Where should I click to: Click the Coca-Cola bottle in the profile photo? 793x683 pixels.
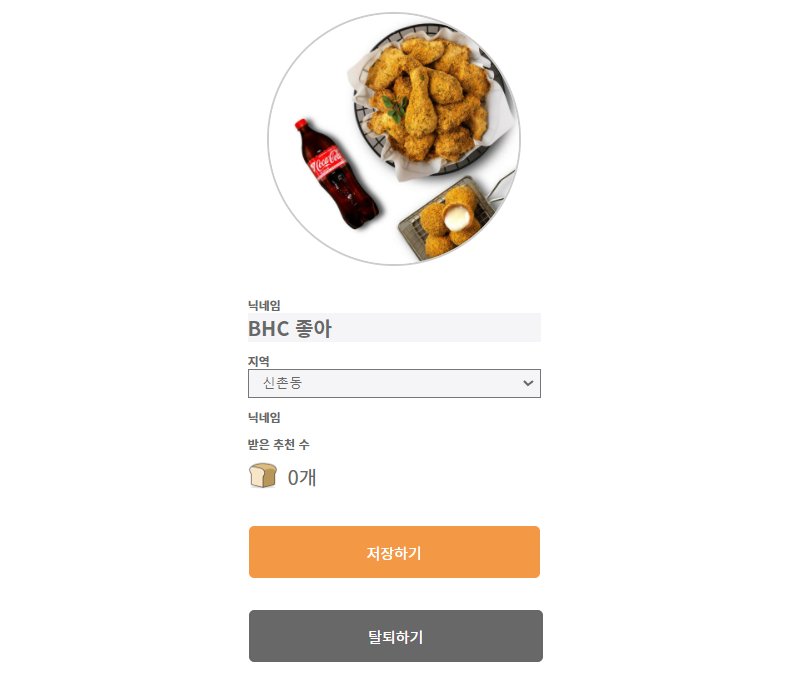(336, 174)
